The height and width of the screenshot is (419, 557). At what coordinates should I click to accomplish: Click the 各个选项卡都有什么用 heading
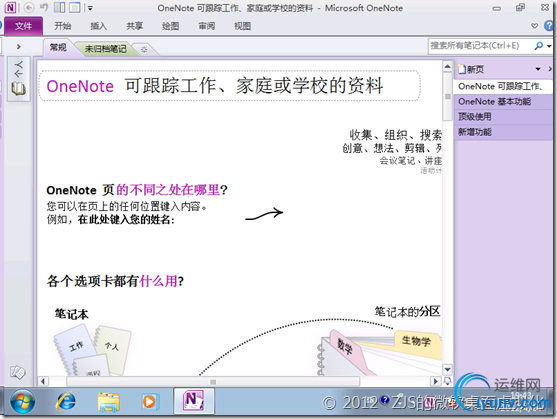click(x=115, y=281)
